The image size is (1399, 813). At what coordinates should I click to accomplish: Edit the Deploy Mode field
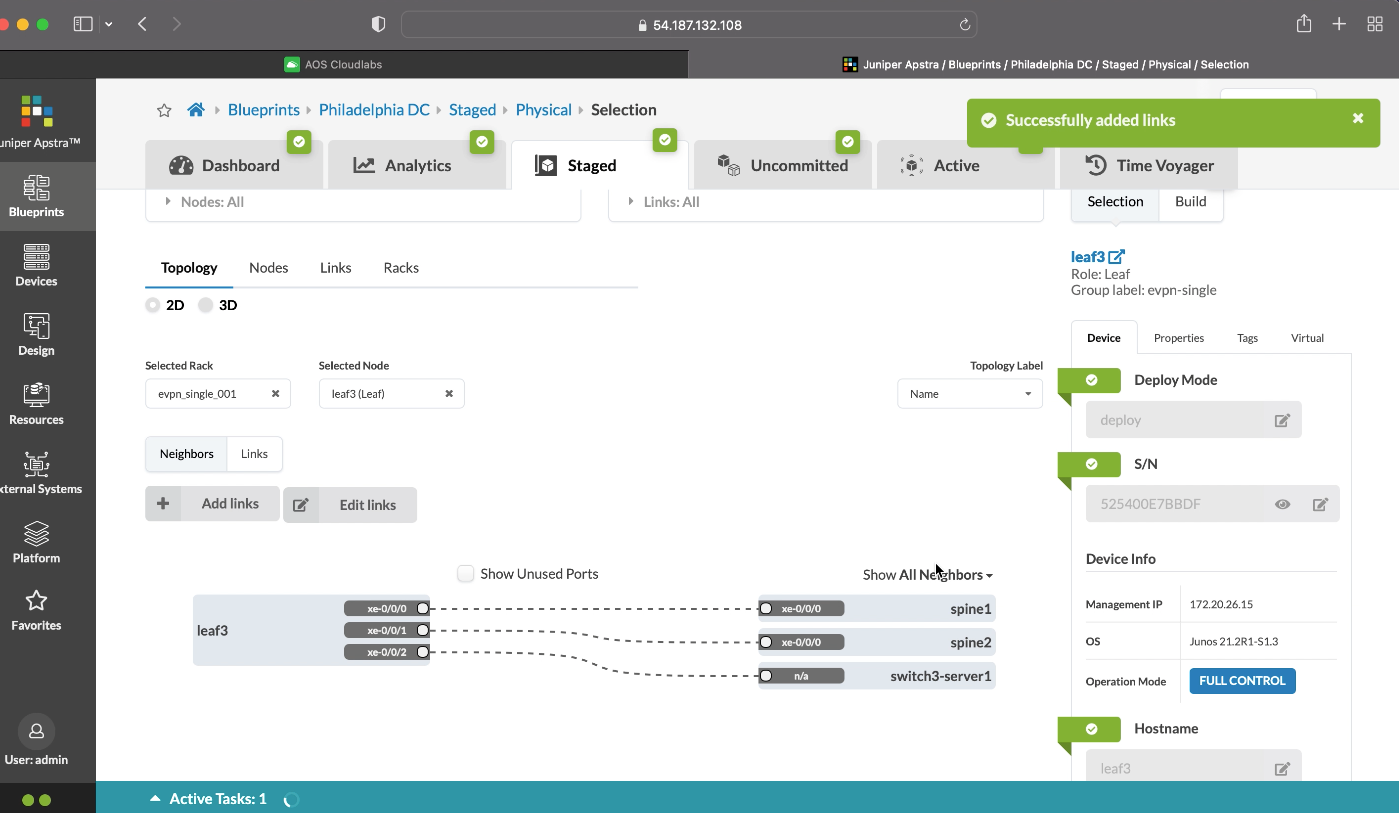tap(1282, 421)
